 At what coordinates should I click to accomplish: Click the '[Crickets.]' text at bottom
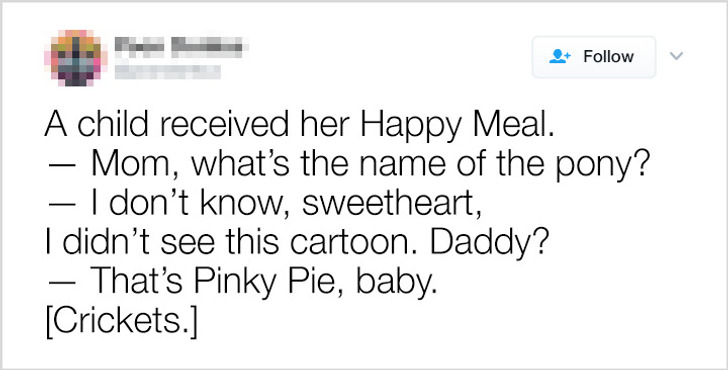click(121, 321)
